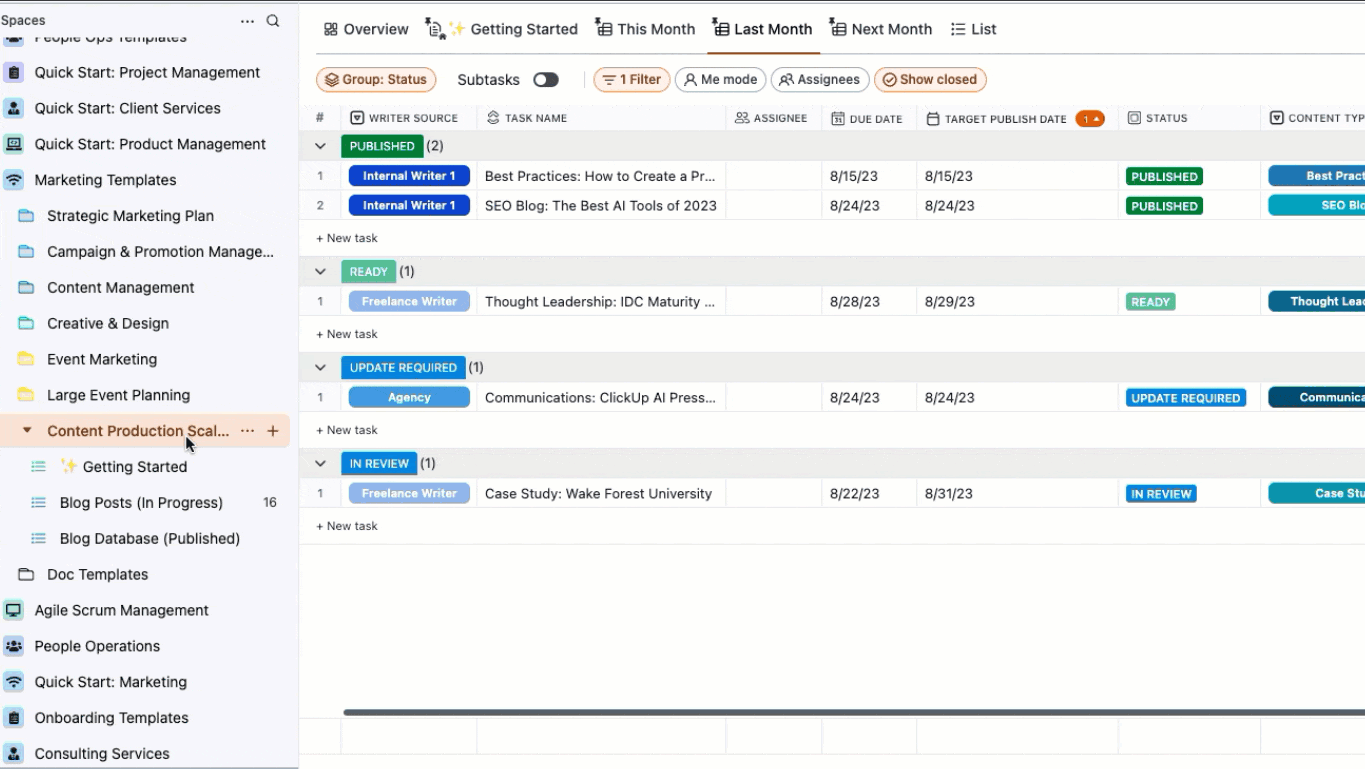This screenshot has height=769, width=1365.
Task: Click the sort badge on Target Publish Date column
Action: click(1090, 119)
